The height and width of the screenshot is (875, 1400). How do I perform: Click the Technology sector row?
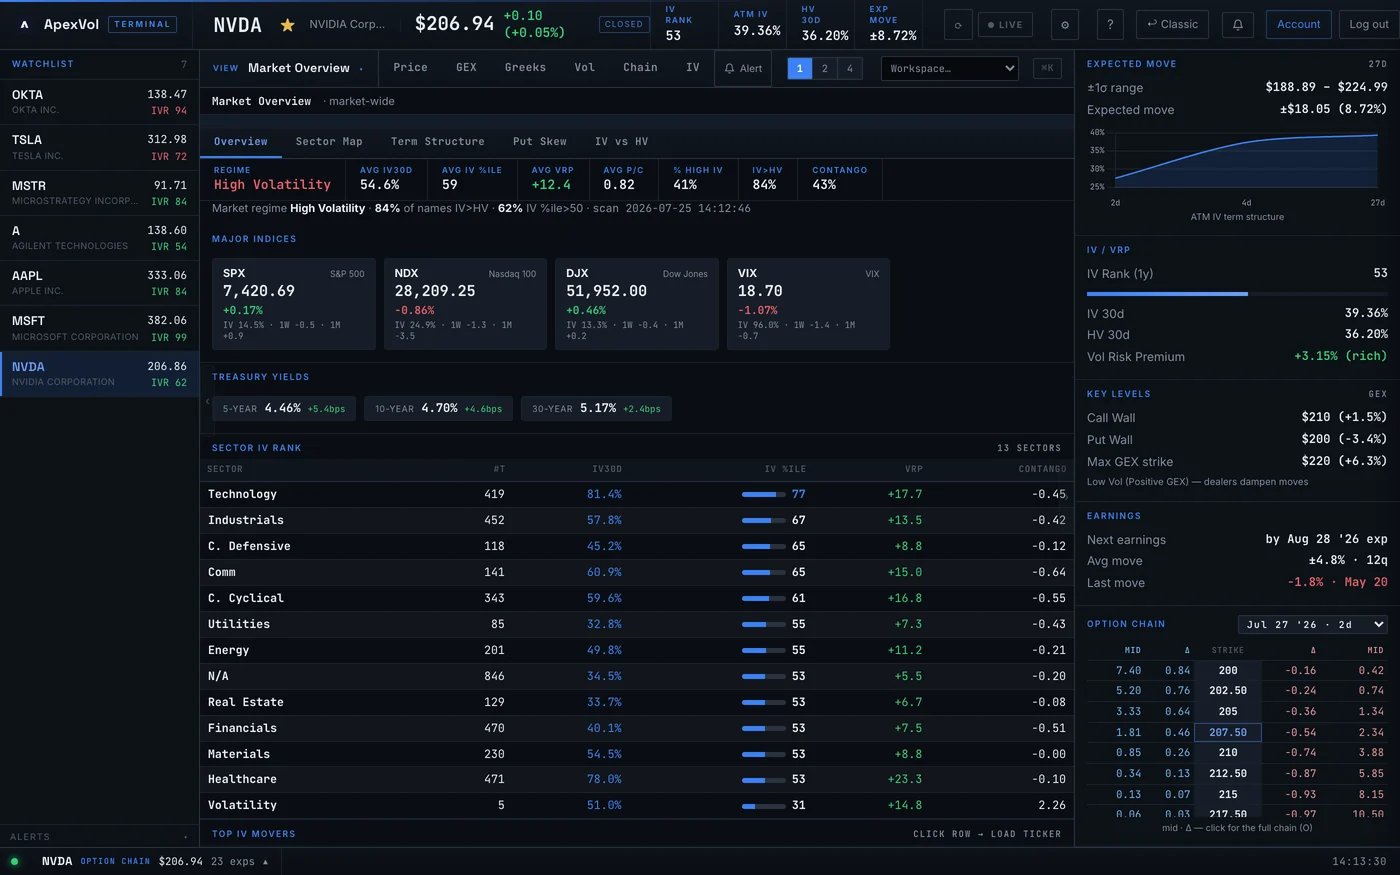636,494
